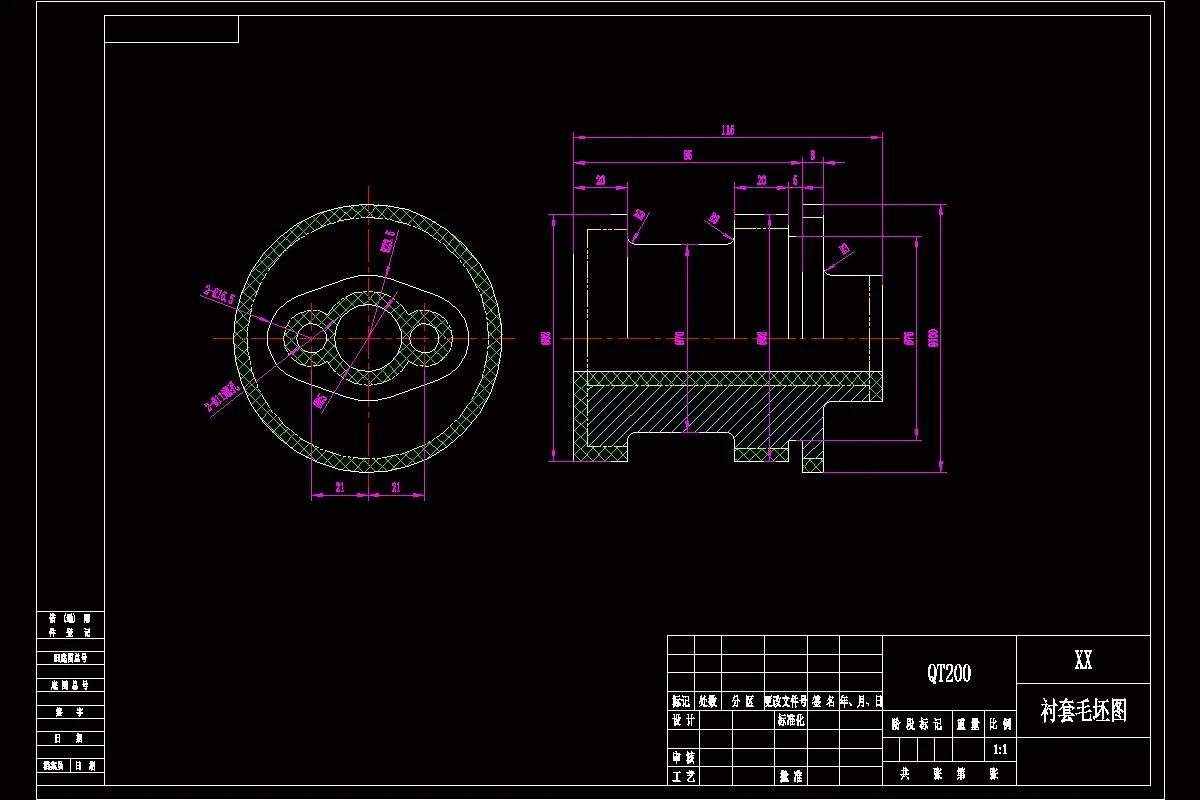This screenshot has height=800, width=1200.
Task: Click the "Ø76" diameter dimension text
Action: pos(909,337)
